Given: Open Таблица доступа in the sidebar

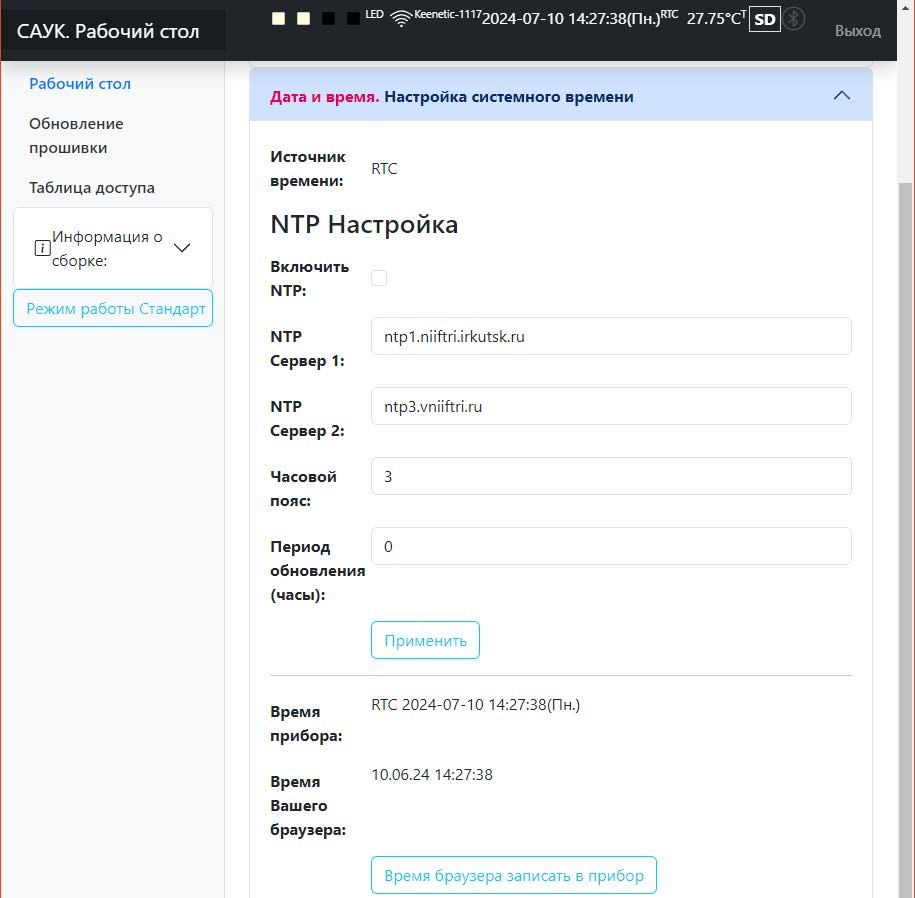Looking at the screenshot, I should [x=92, y=188].
